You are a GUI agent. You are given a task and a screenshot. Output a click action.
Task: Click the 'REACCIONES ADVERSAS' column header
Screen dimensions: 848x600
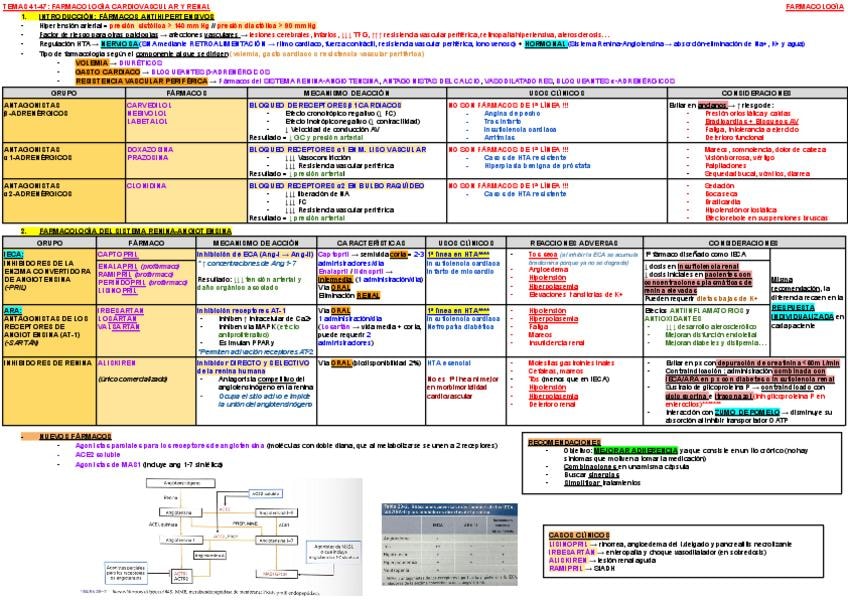(x=574, y=243)
